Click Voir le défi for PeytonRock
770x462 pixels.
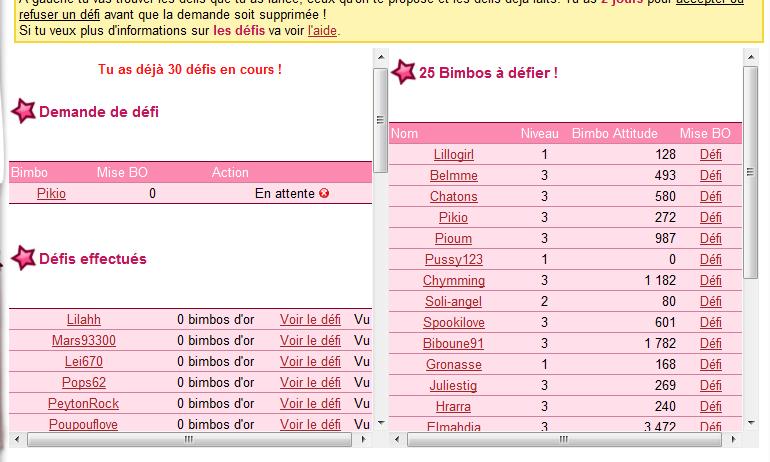(310, 404)
